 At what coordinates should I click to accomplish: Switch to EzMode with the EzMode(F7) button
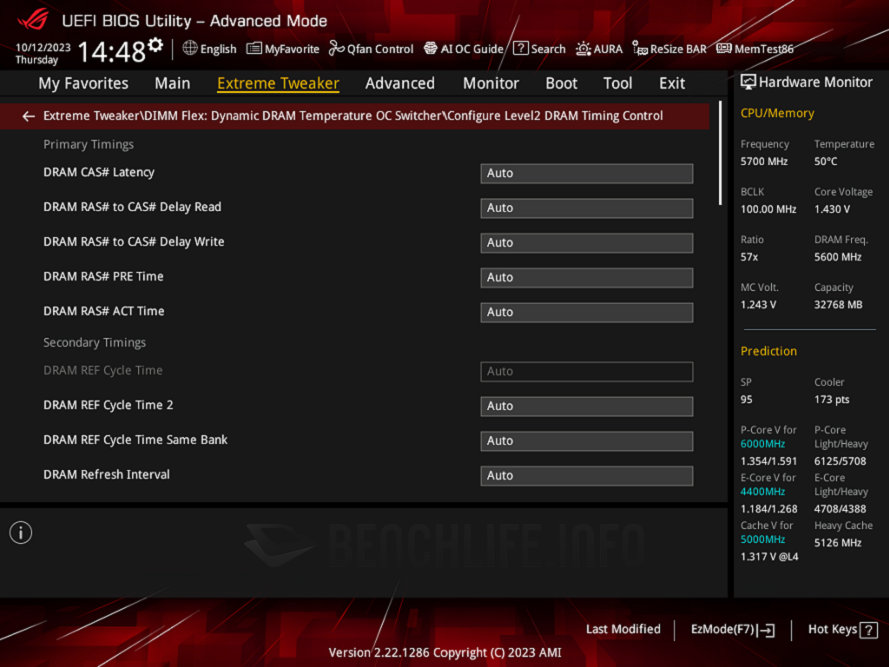[732, 629]
